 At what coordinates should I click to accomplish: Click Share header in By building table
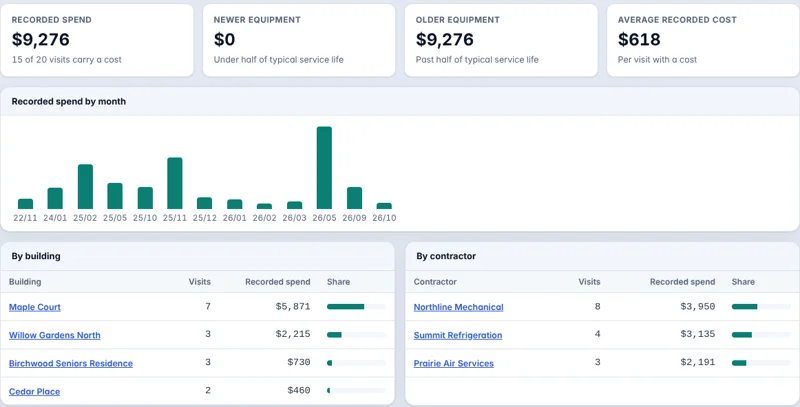338,282
